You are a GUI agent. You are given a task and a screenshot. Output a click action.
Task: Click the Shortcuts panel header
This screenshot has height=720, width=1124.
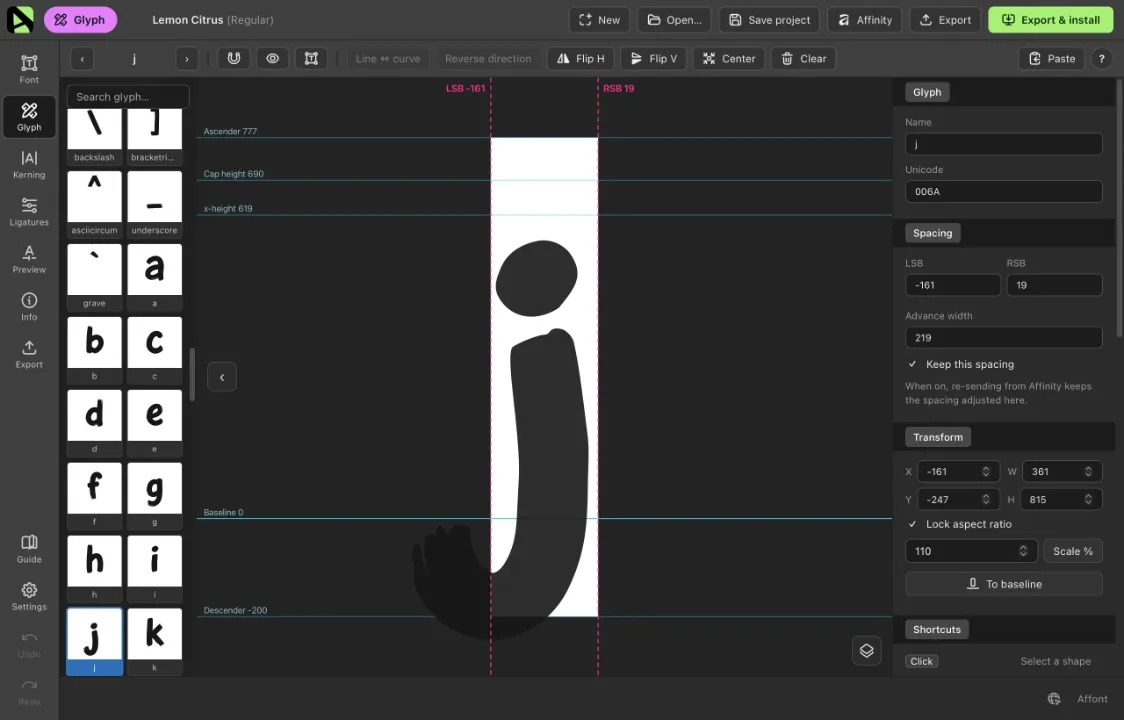937,629
